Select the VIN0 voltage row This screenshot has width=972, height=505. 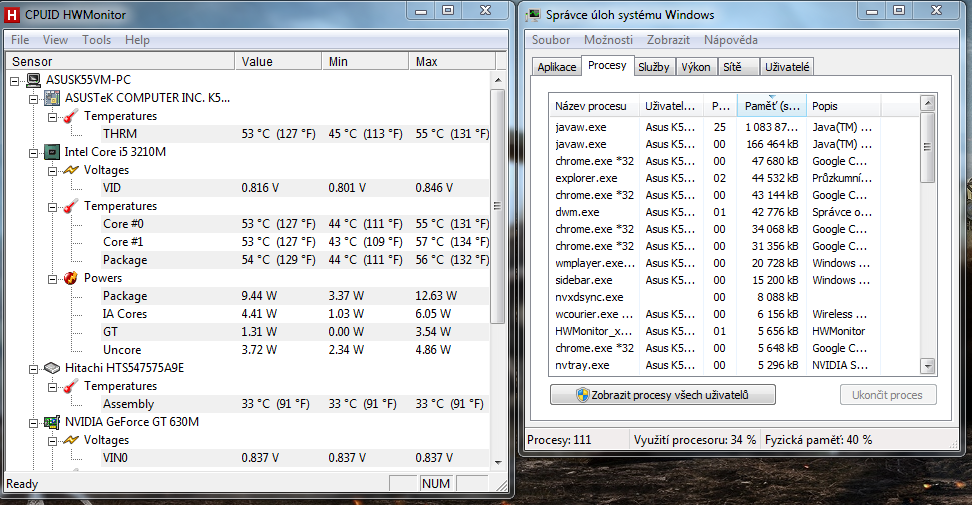296,458
